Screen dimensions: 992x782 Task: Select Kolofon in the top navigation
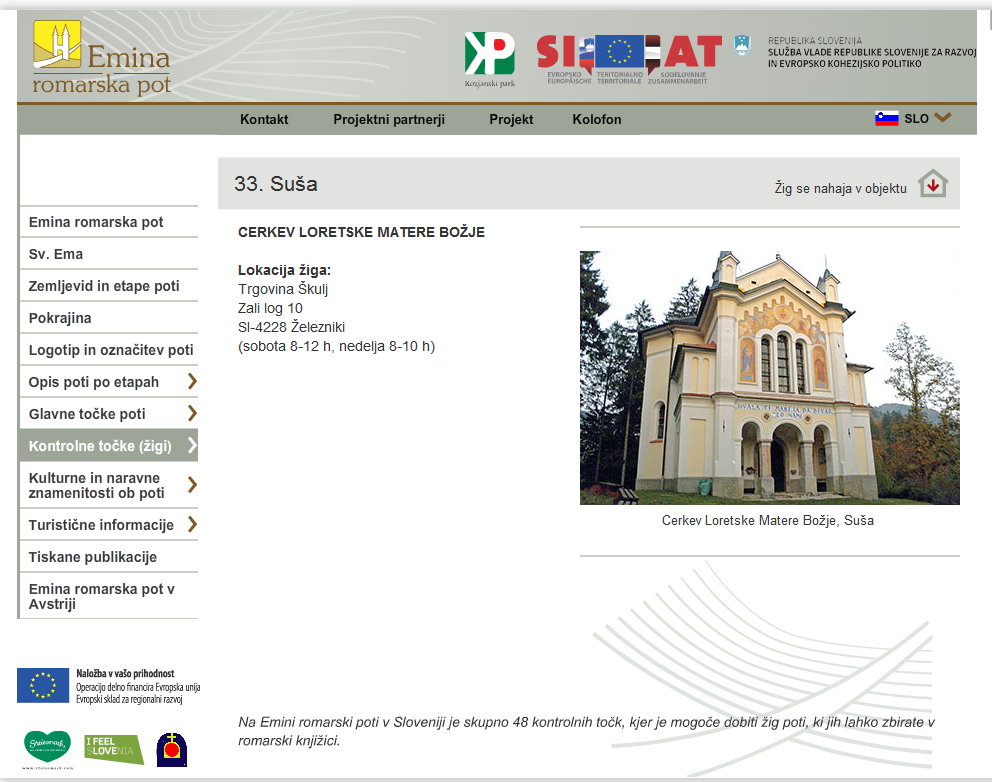(597, 120)
